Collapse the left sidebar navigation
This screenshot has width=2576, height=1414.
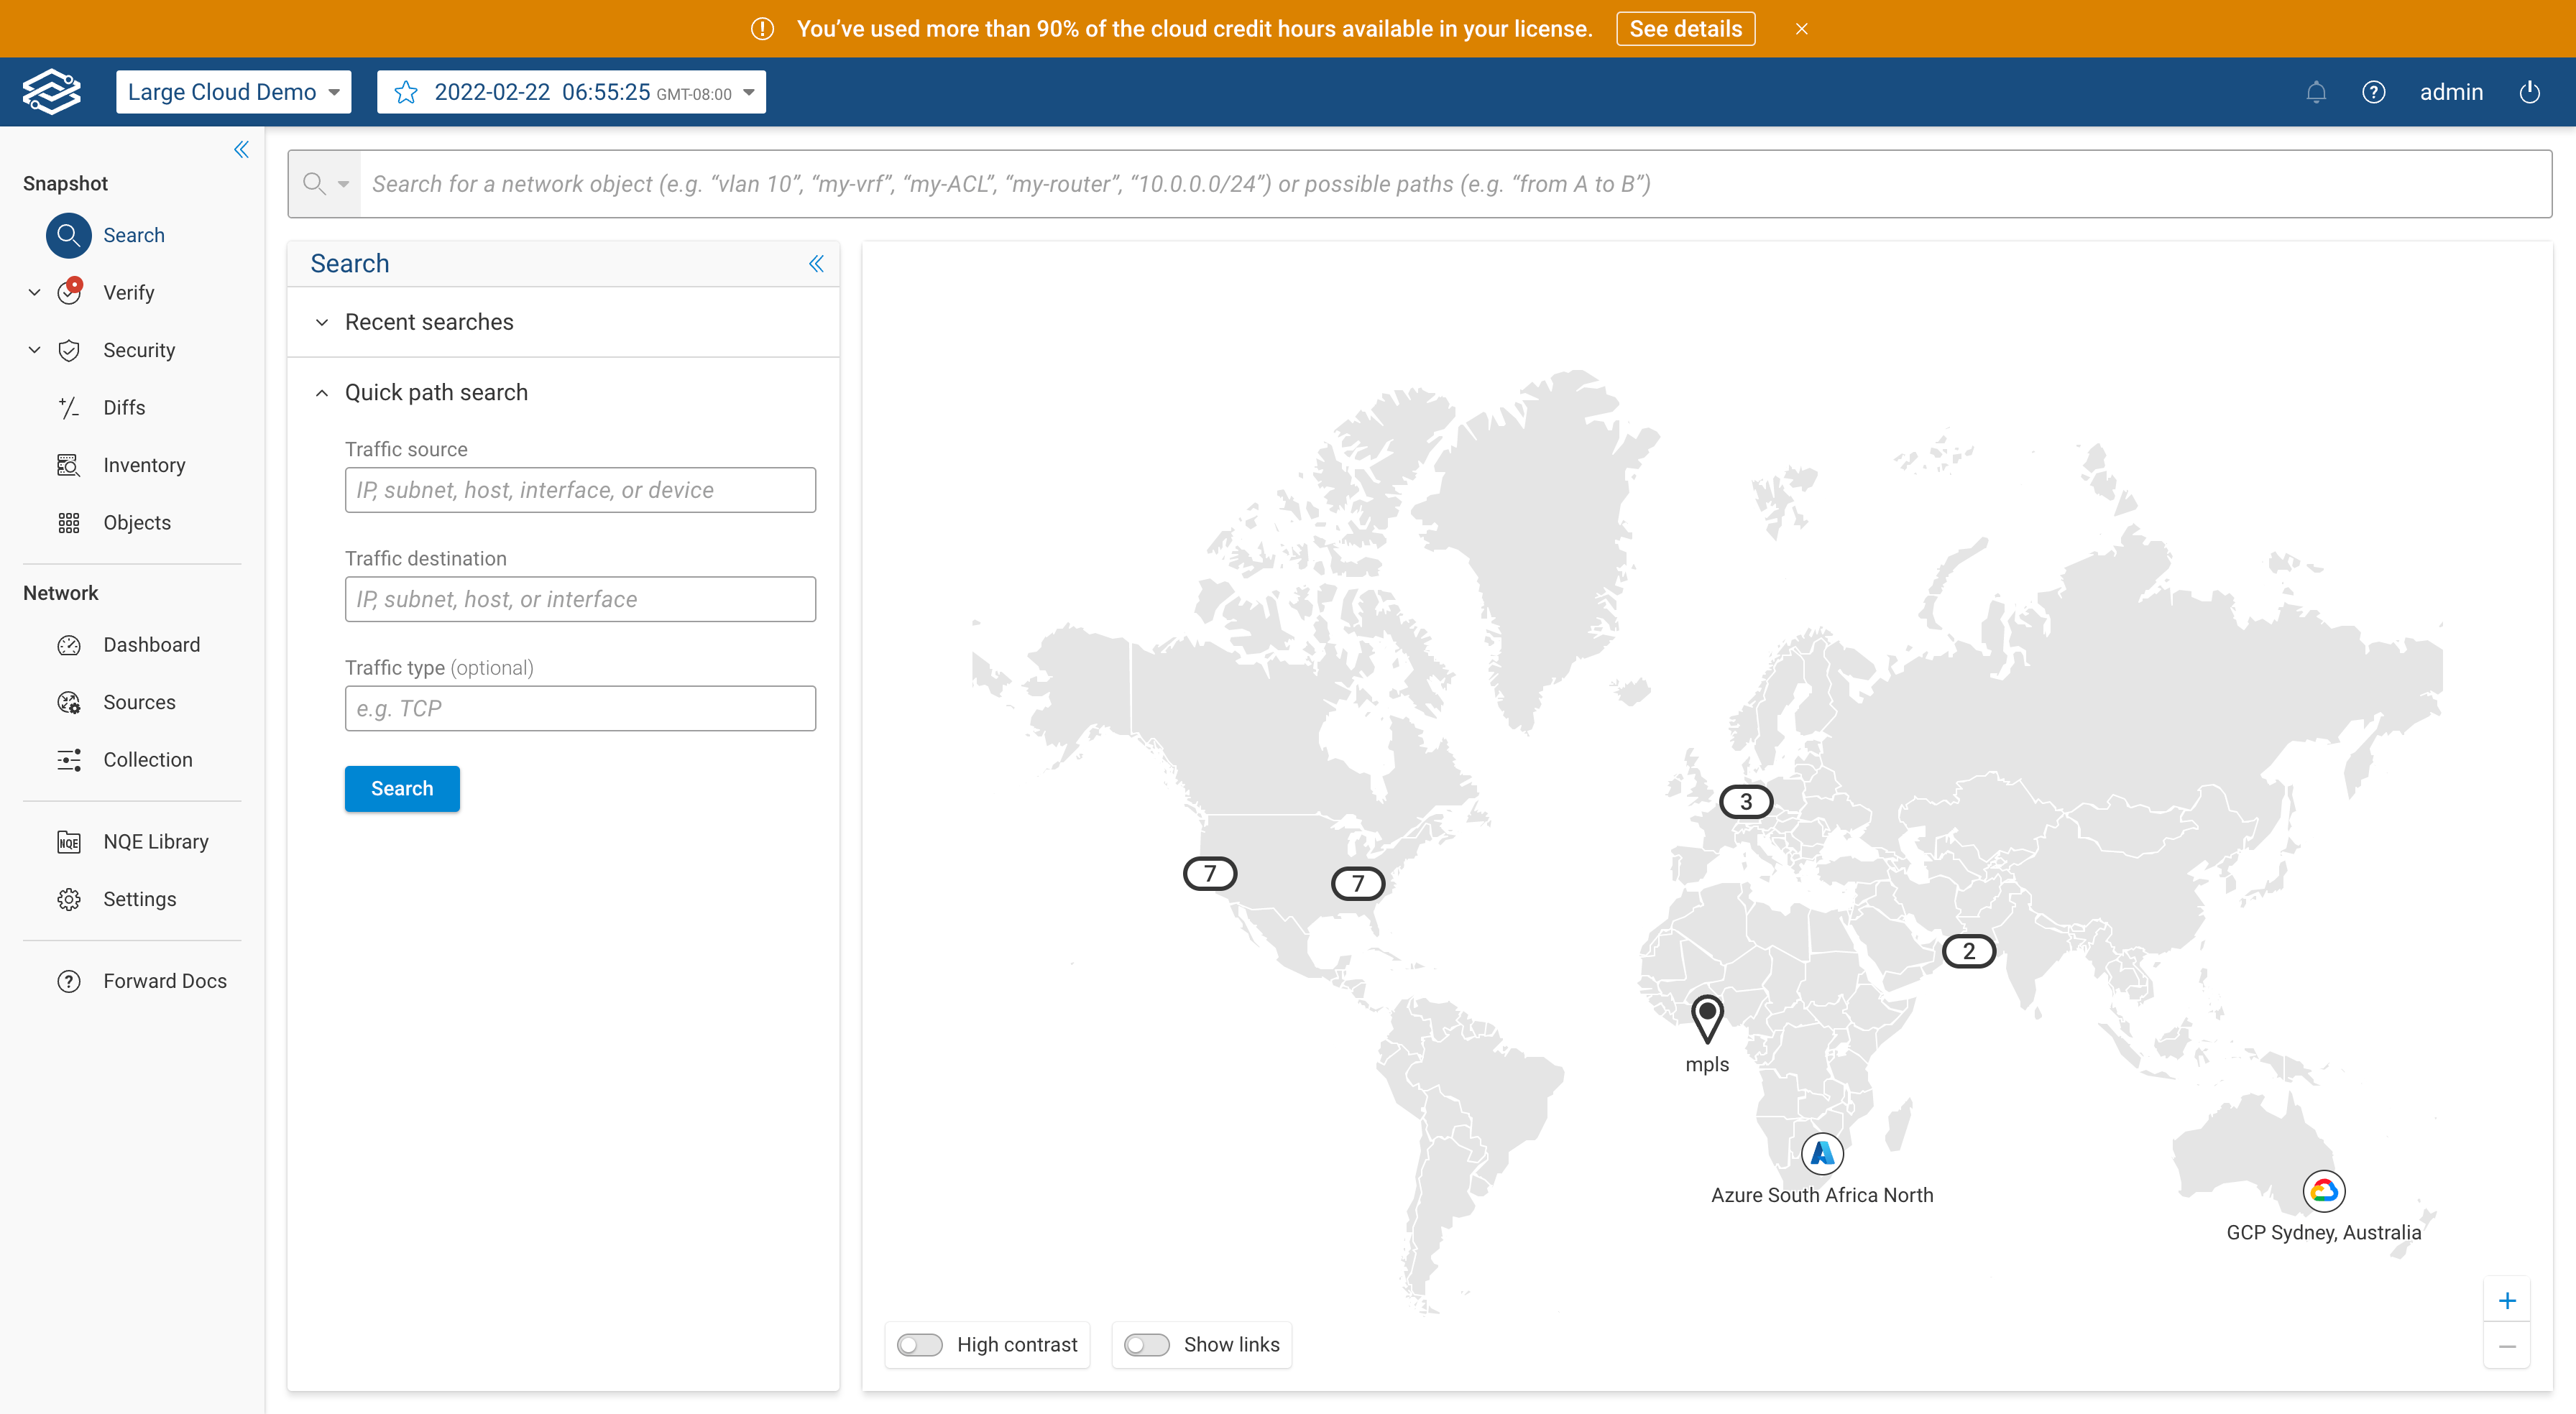click(241, 150)
